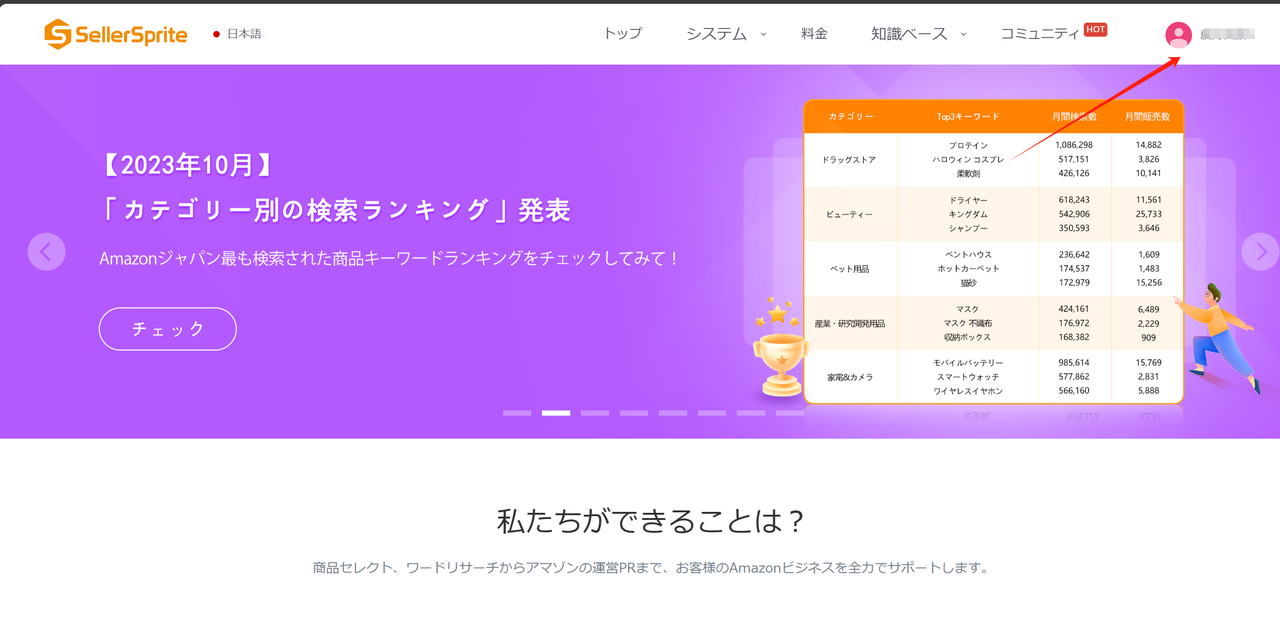
Task: Click the 家電&カメラ category cell
Action: pos(850,377)
